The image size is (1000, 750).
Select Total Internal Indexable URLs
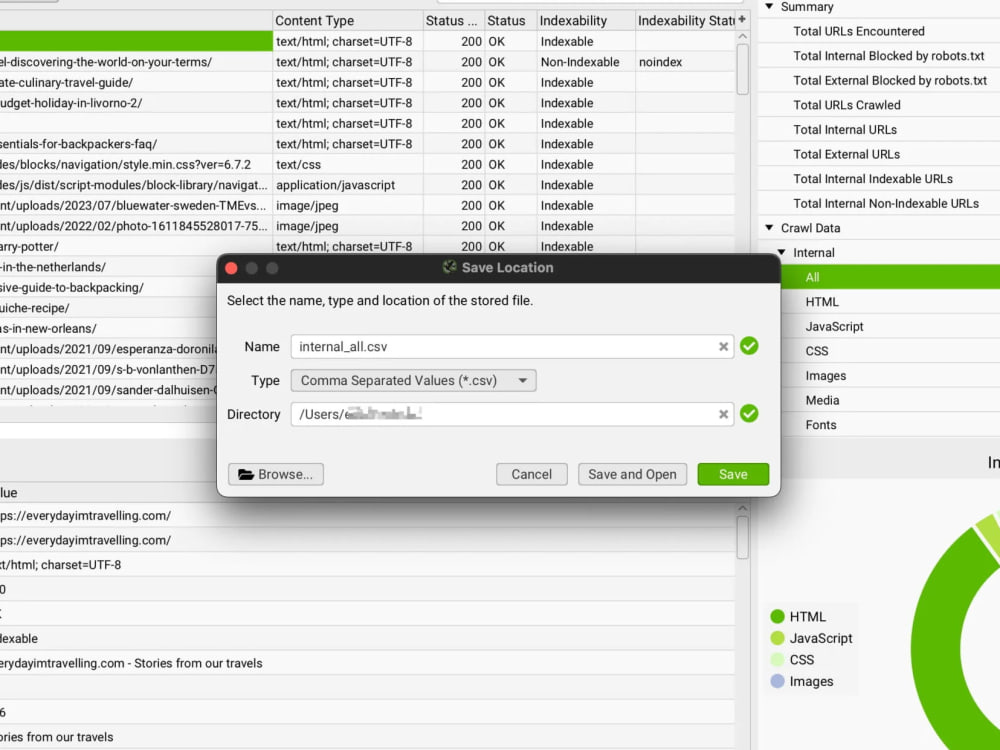(x=872, y=179)
